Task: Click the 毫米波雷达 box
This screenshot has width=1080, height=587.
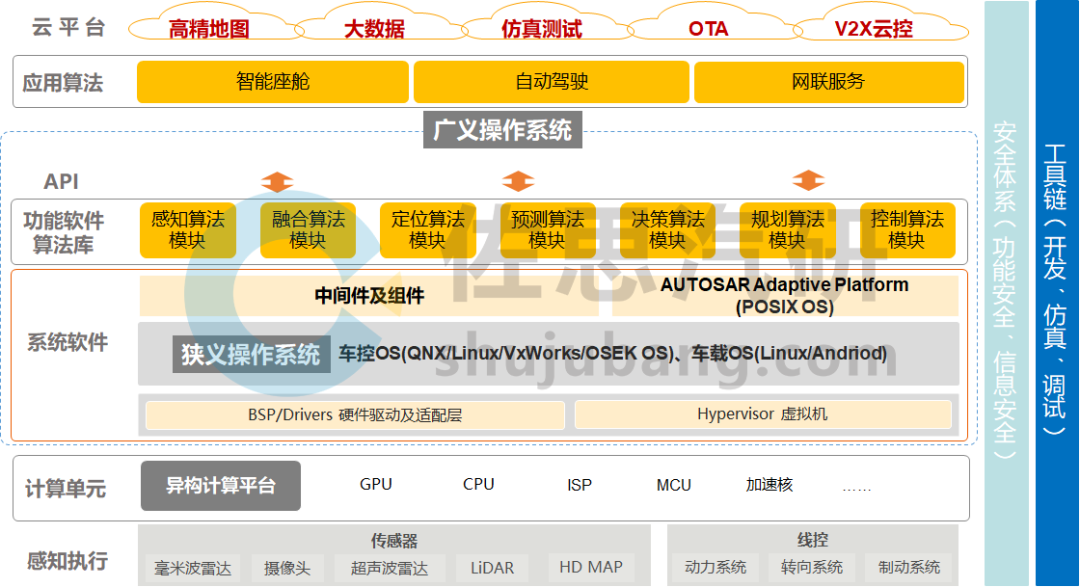Action: [193, 568]
